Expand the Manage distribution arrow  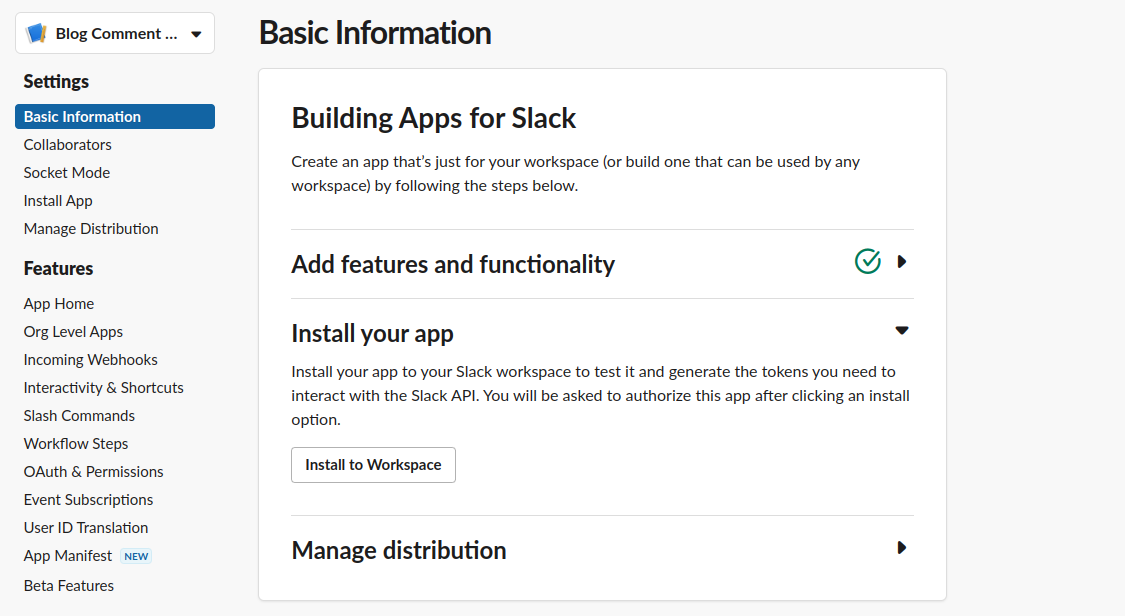(x=902, y=548)
